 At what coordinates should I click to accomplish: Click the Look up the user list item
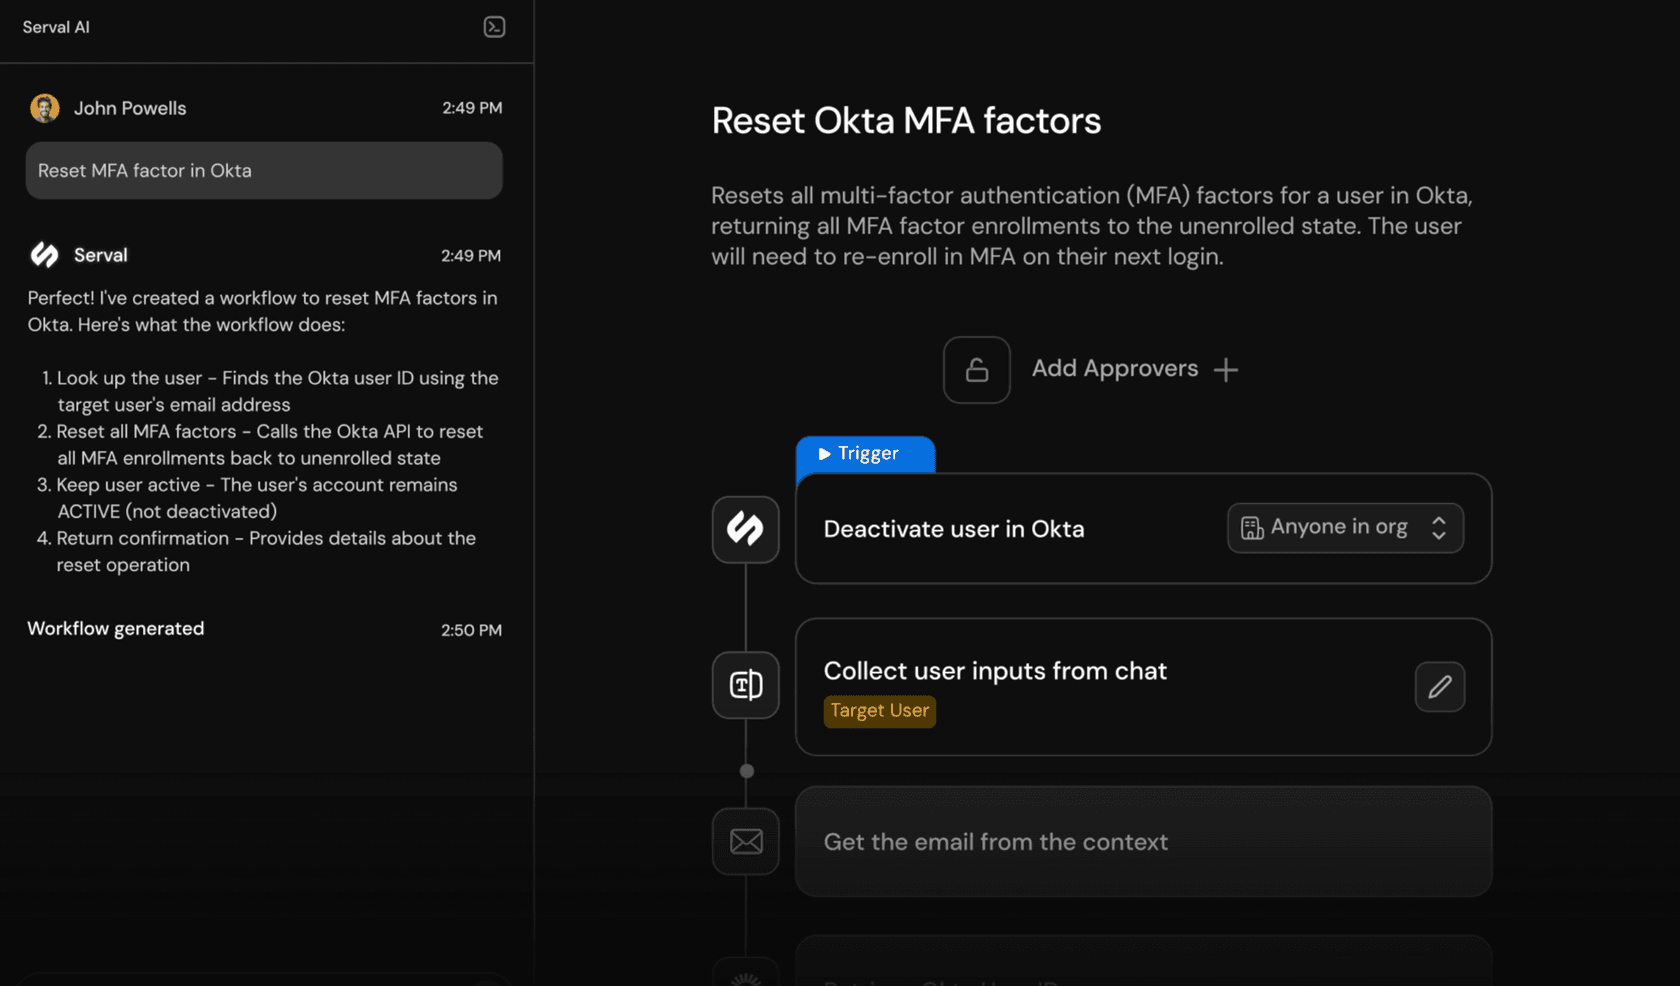click(x=270, y=391)
